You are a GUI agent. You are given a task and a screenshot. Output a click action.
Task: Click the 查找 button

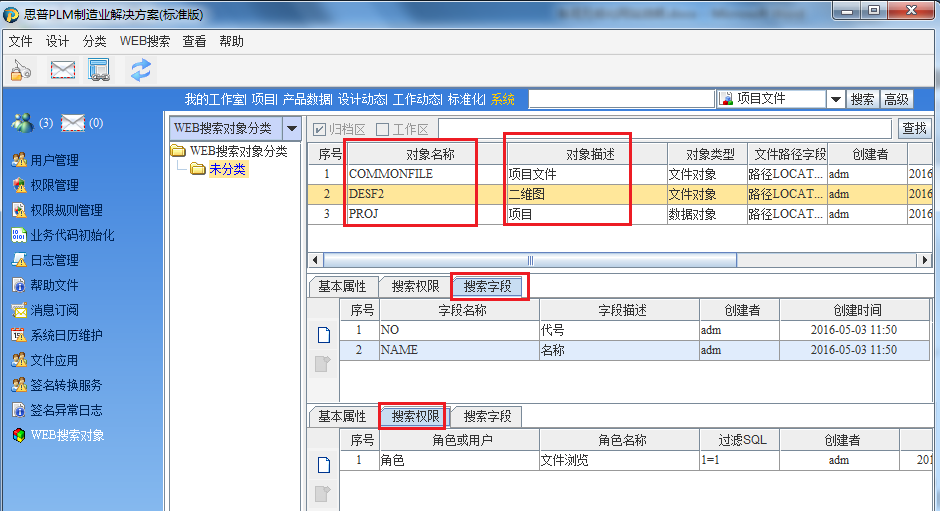(x=914, y=128)
